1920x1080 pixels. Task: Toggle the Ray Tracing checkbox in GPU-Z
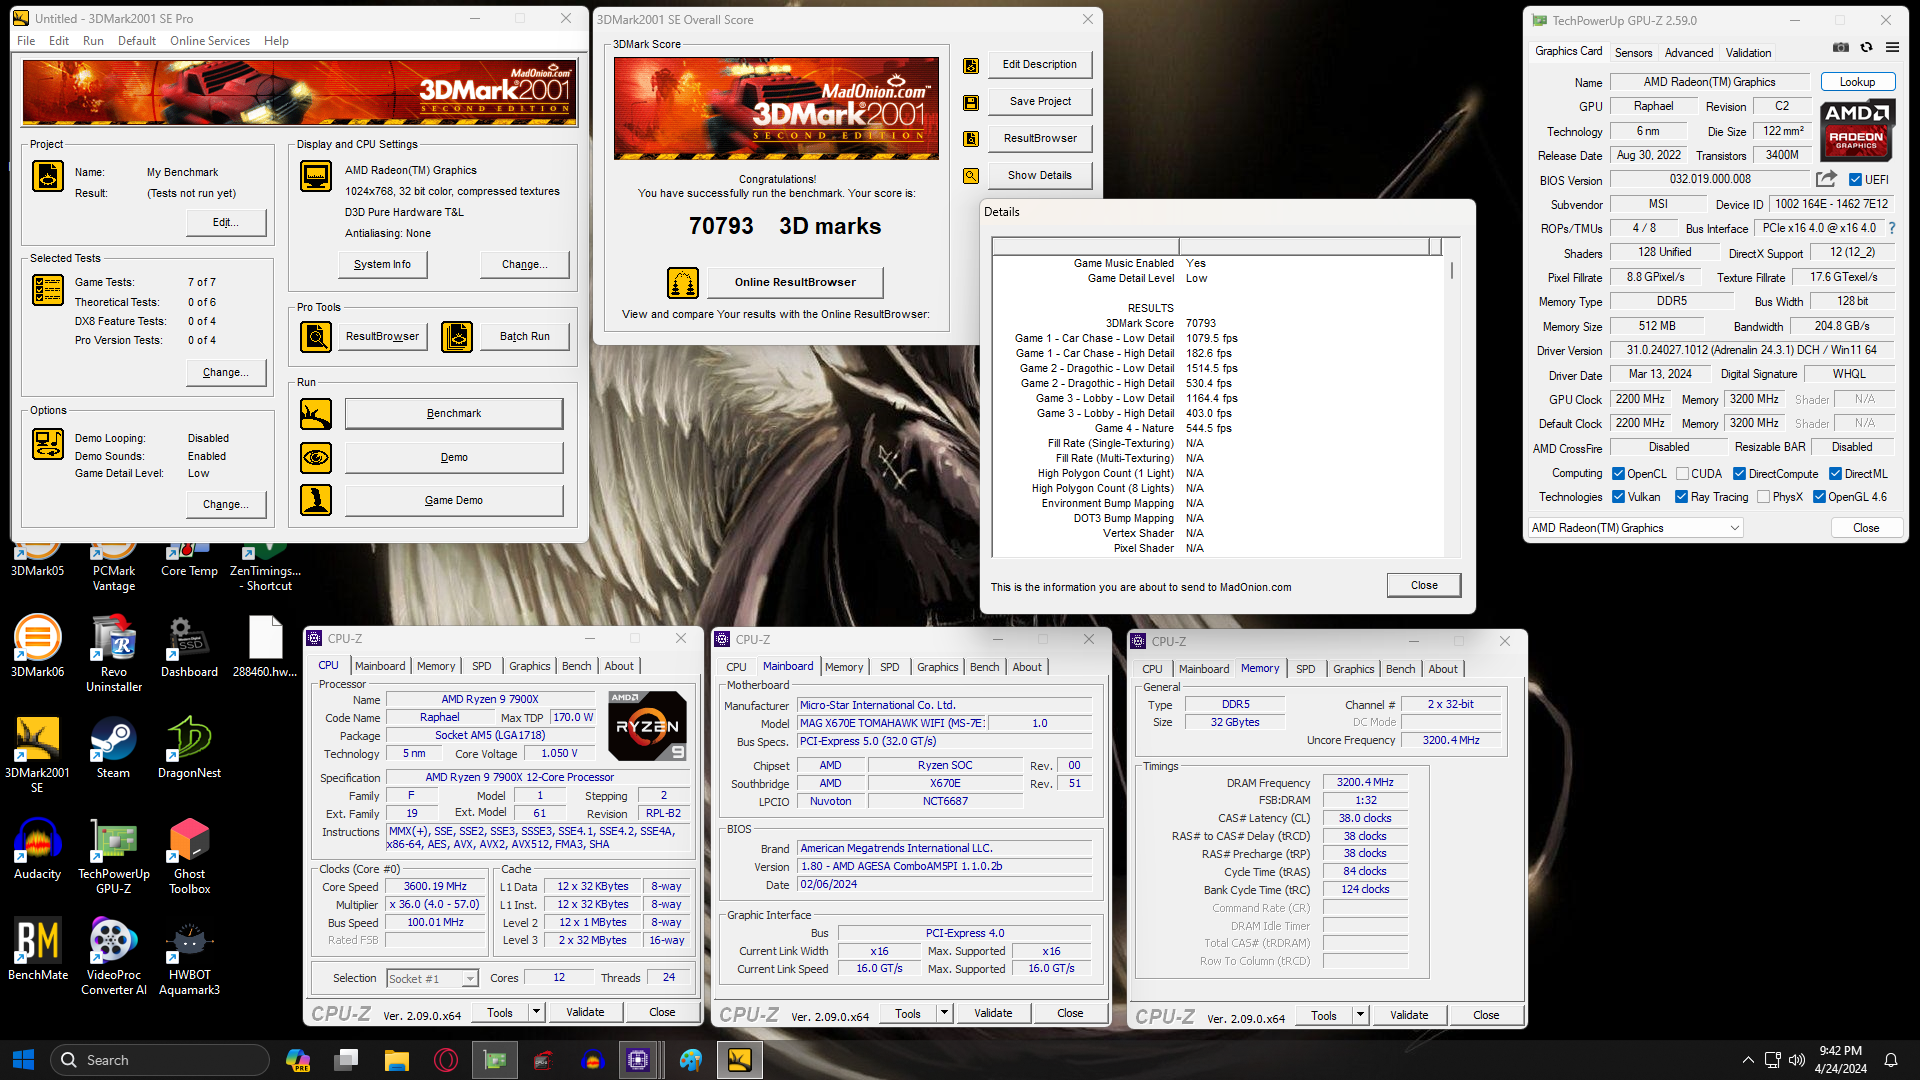point(1682,497)
